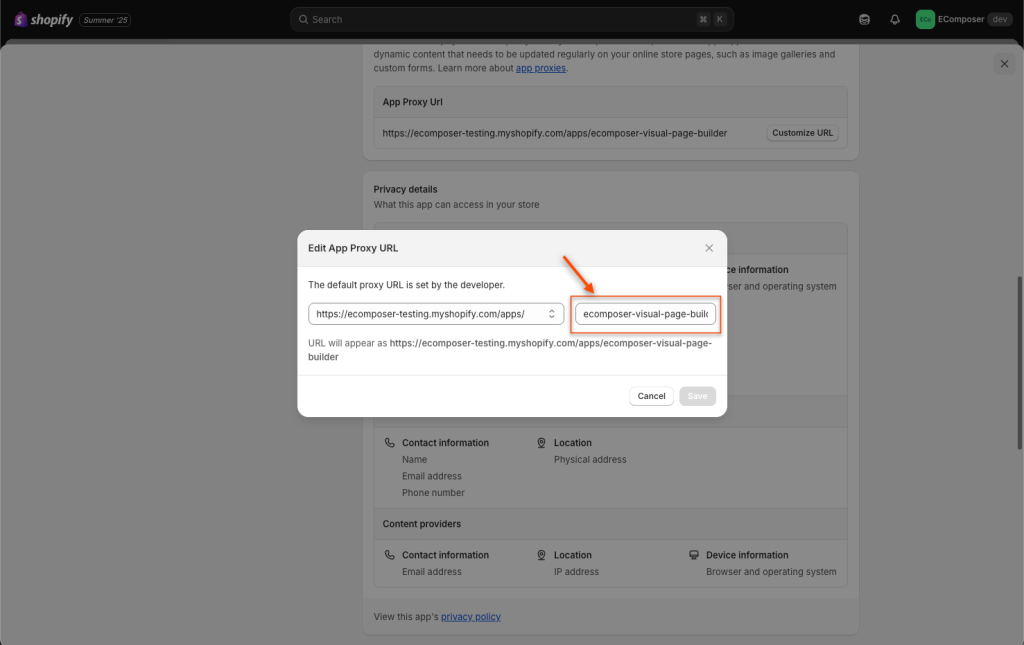Click the App Proxy Url heading
The image size is (1024, 645).
tap(413, 102)
